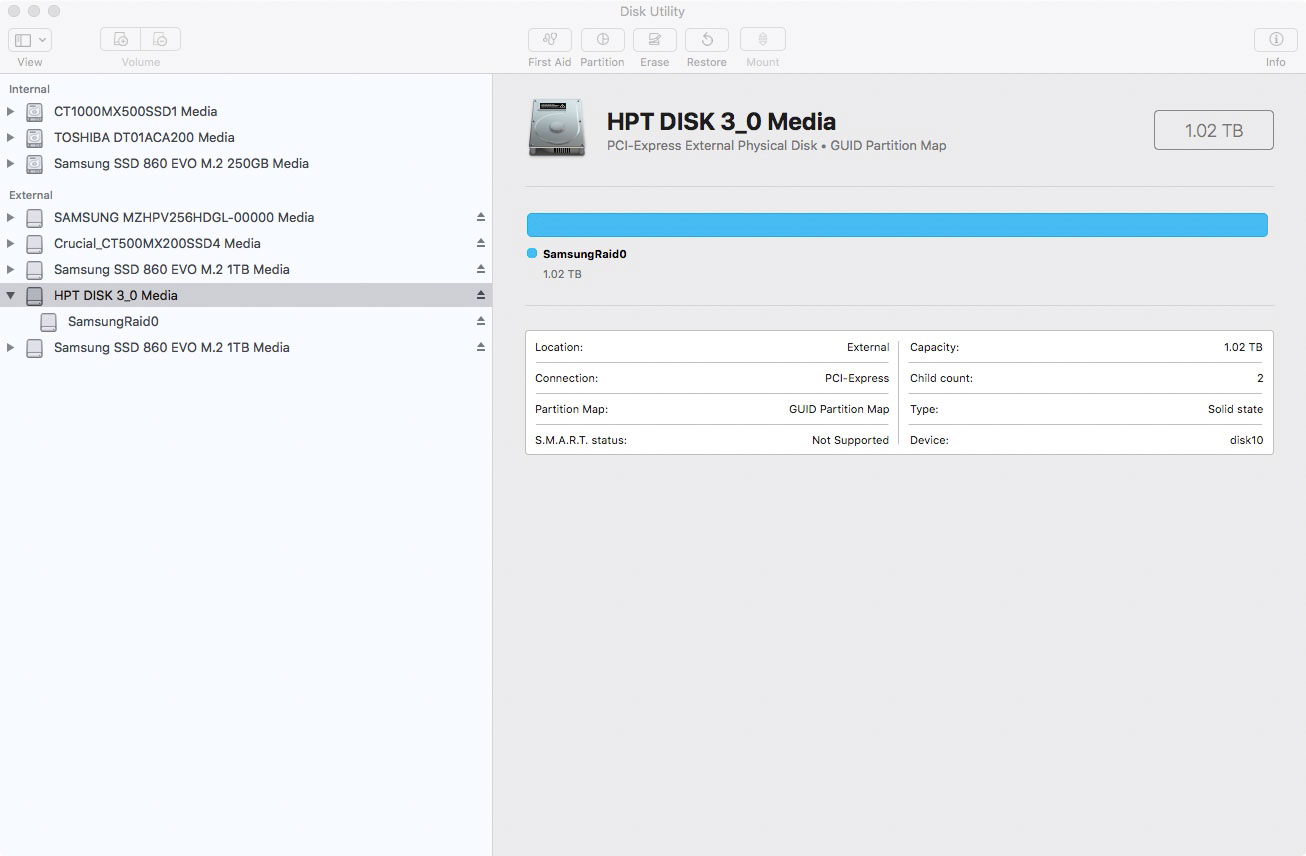Click the Location External value

tap(868, 347)
